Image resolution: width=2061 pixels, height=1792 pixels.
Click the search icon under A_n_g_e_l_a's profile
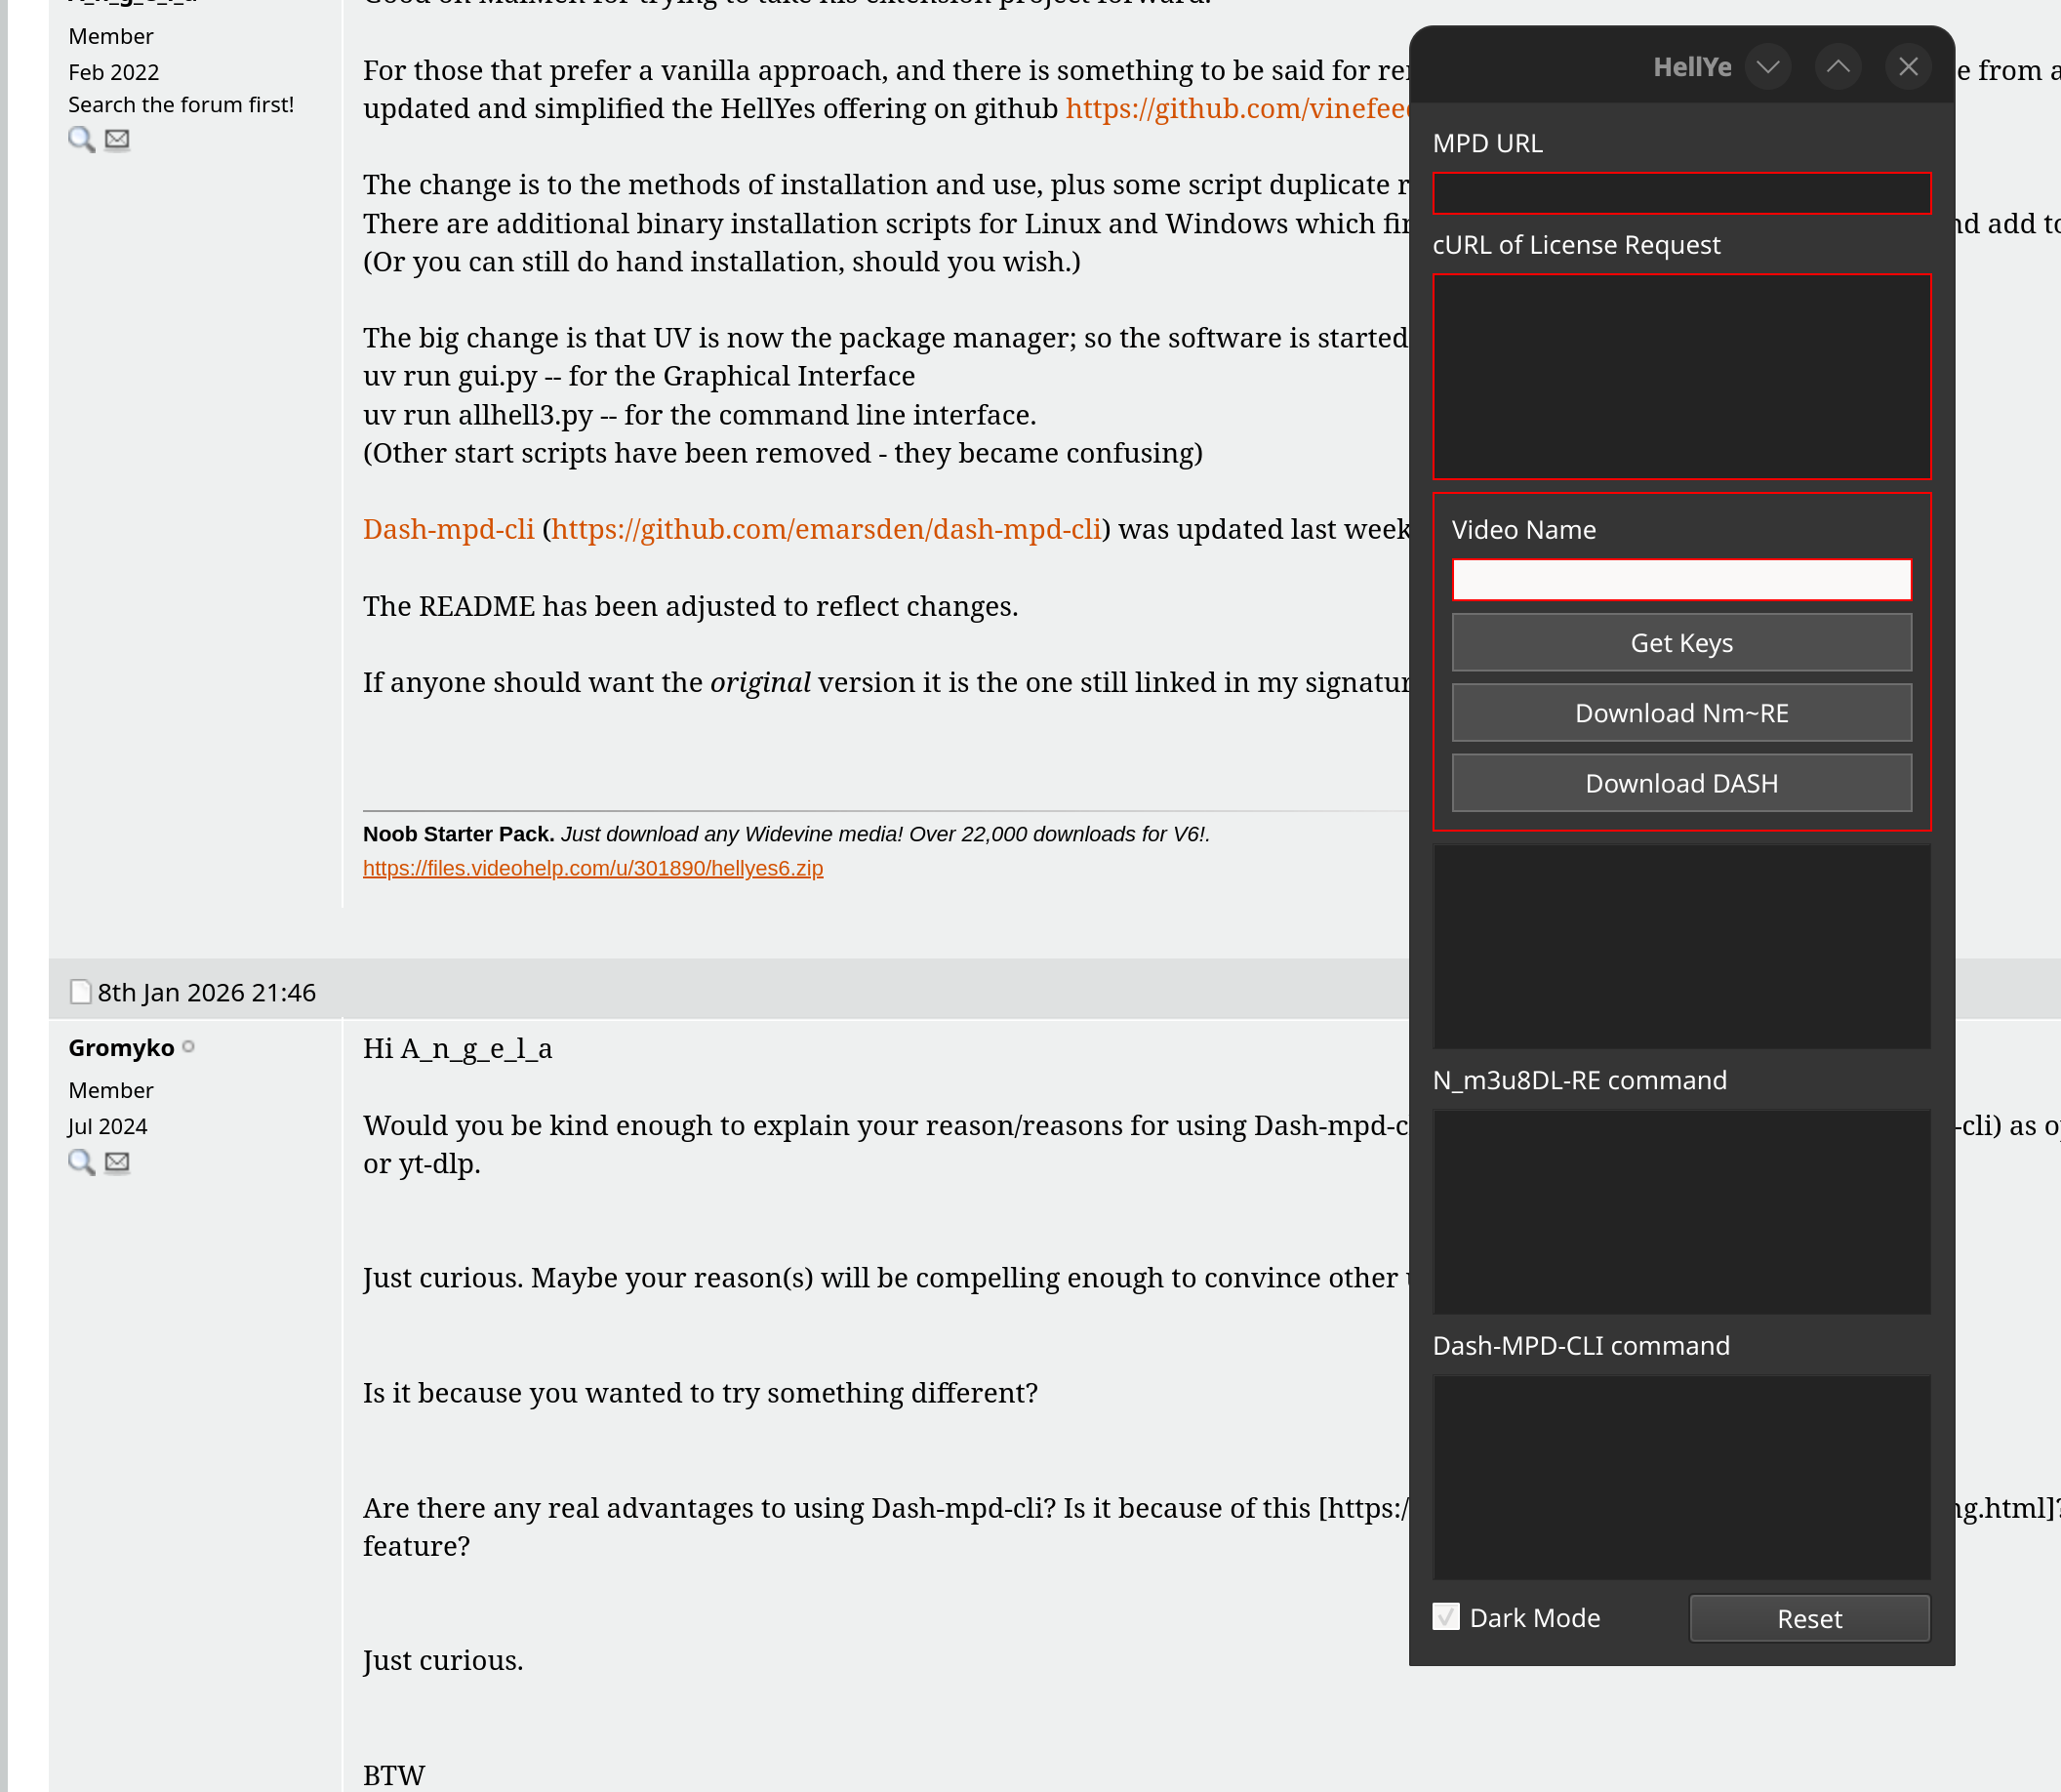81,139
